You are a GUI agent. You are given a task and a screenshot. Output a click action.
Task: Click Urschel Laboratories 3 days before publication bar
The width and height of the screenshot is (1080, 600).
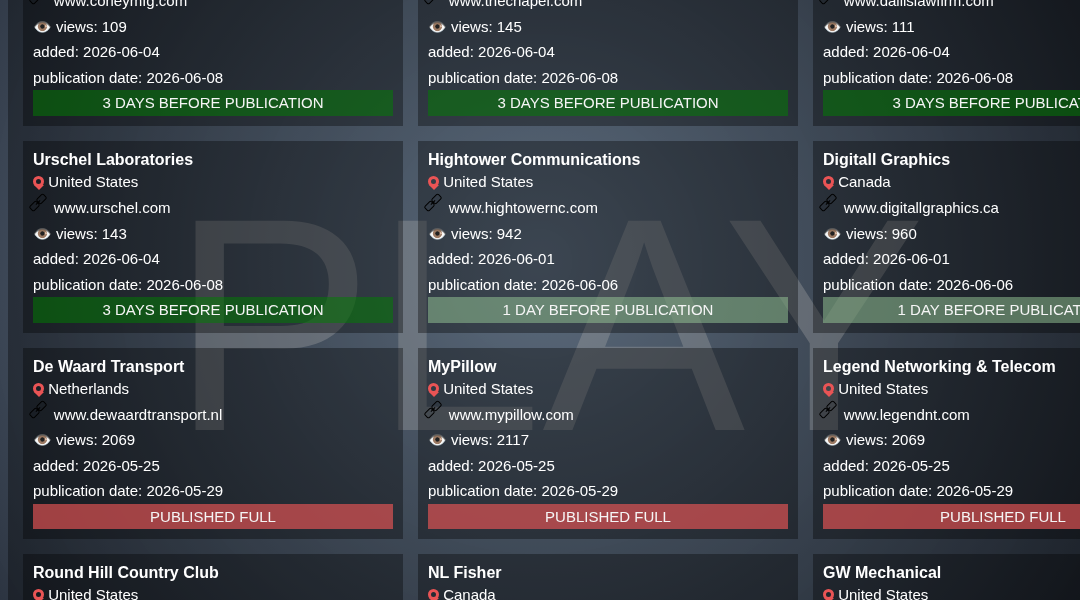213,310
